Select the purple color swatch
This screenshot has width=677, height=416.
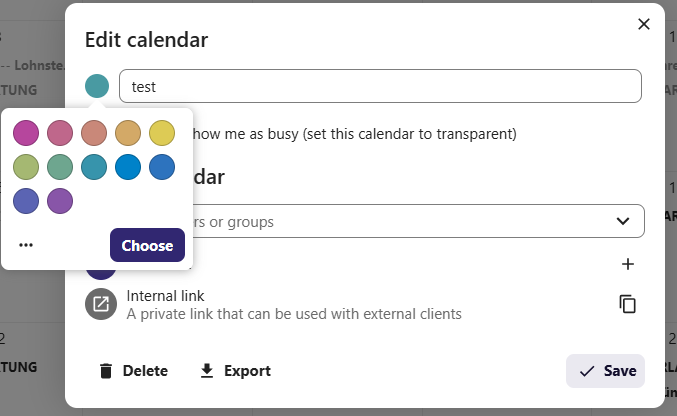(60, 201)
